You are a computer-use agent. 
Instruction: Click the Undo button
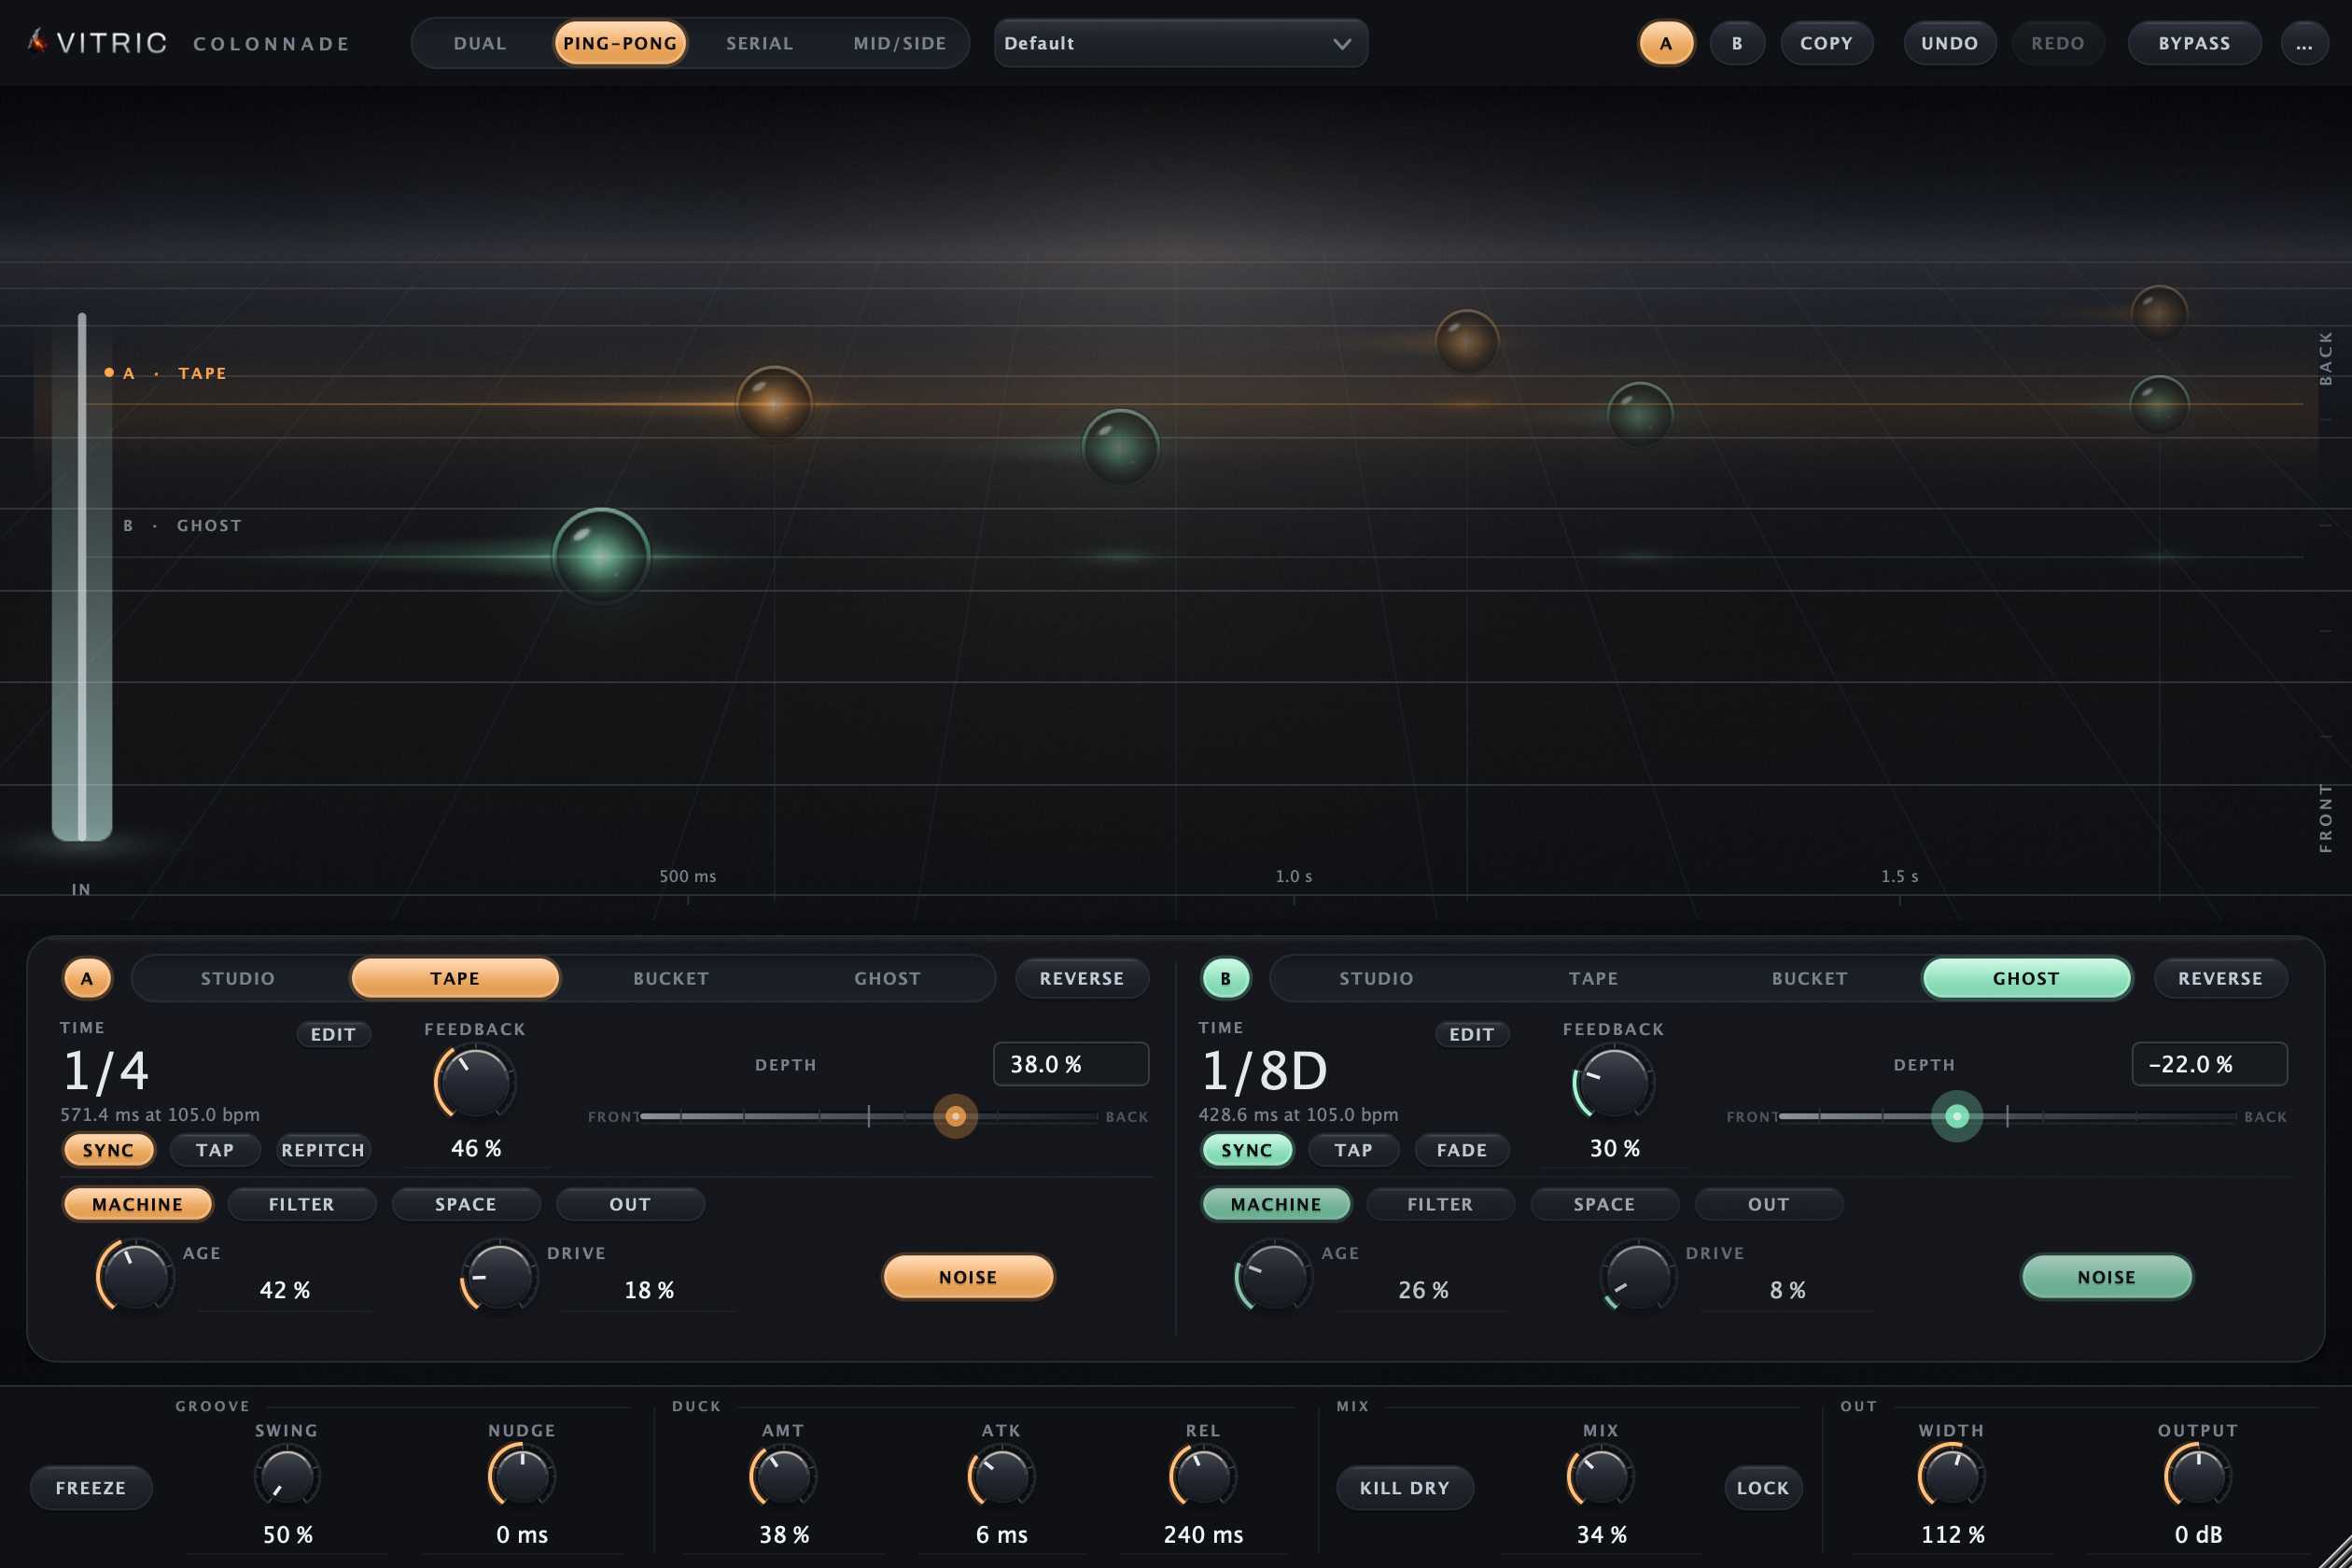coord(1949,43)
